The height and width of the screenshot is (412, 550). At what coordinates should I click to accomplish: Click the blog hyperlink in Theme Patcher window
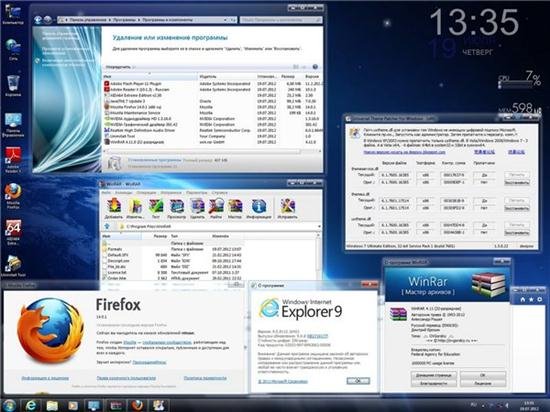[404, 152]
